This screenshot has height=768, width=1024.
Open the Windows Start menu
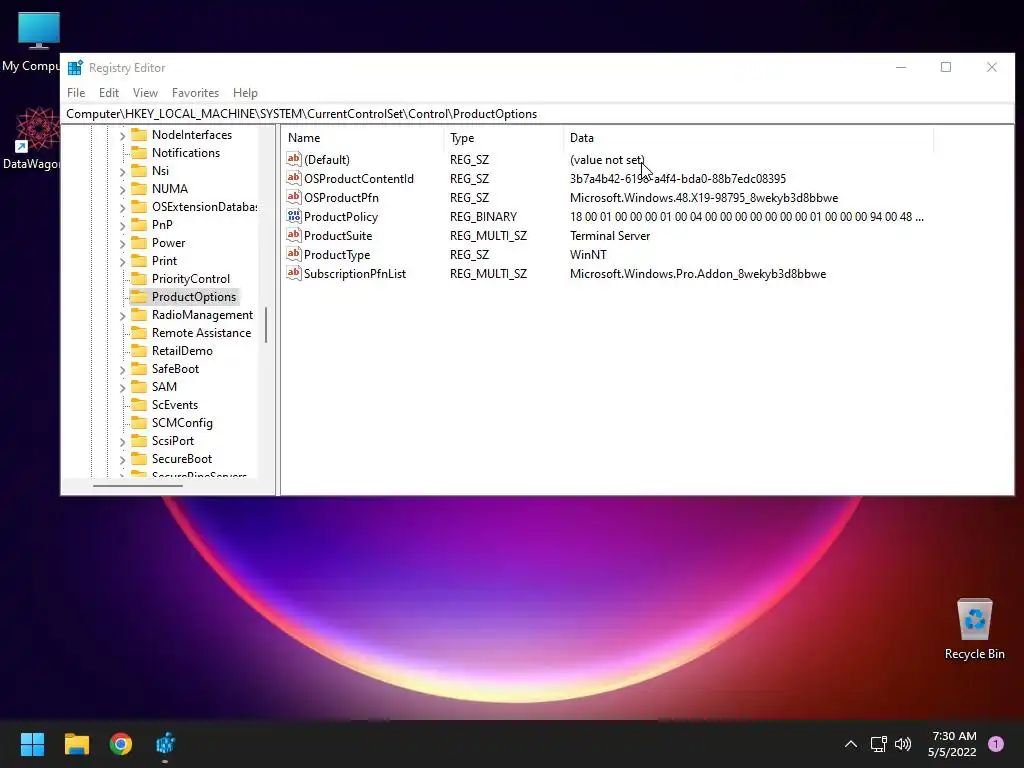point(32,744)
